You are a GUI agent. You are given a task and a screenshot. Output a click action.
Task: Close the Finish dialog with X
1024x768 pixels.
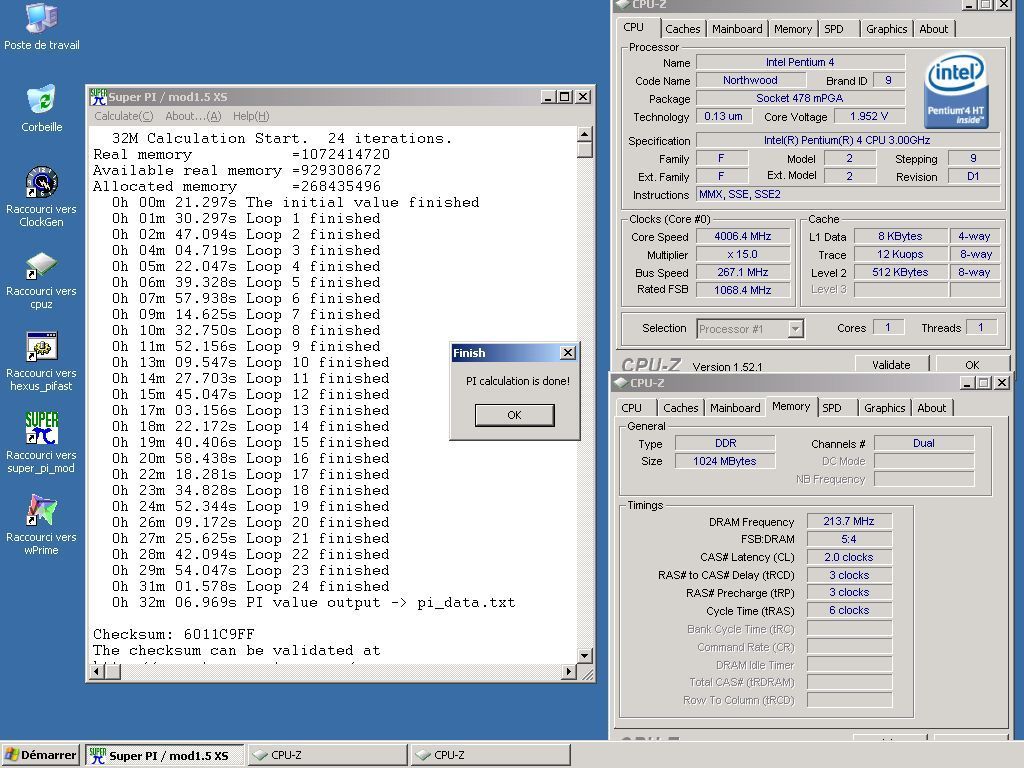[x=568, y=353]
